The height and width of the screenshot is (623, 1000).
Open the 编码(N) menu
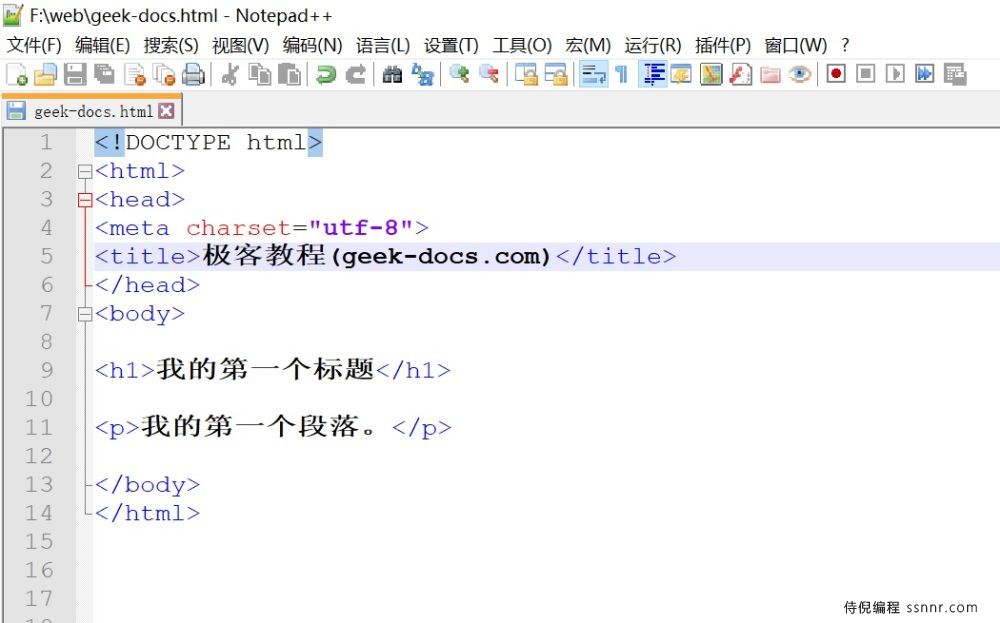point(312,45)
